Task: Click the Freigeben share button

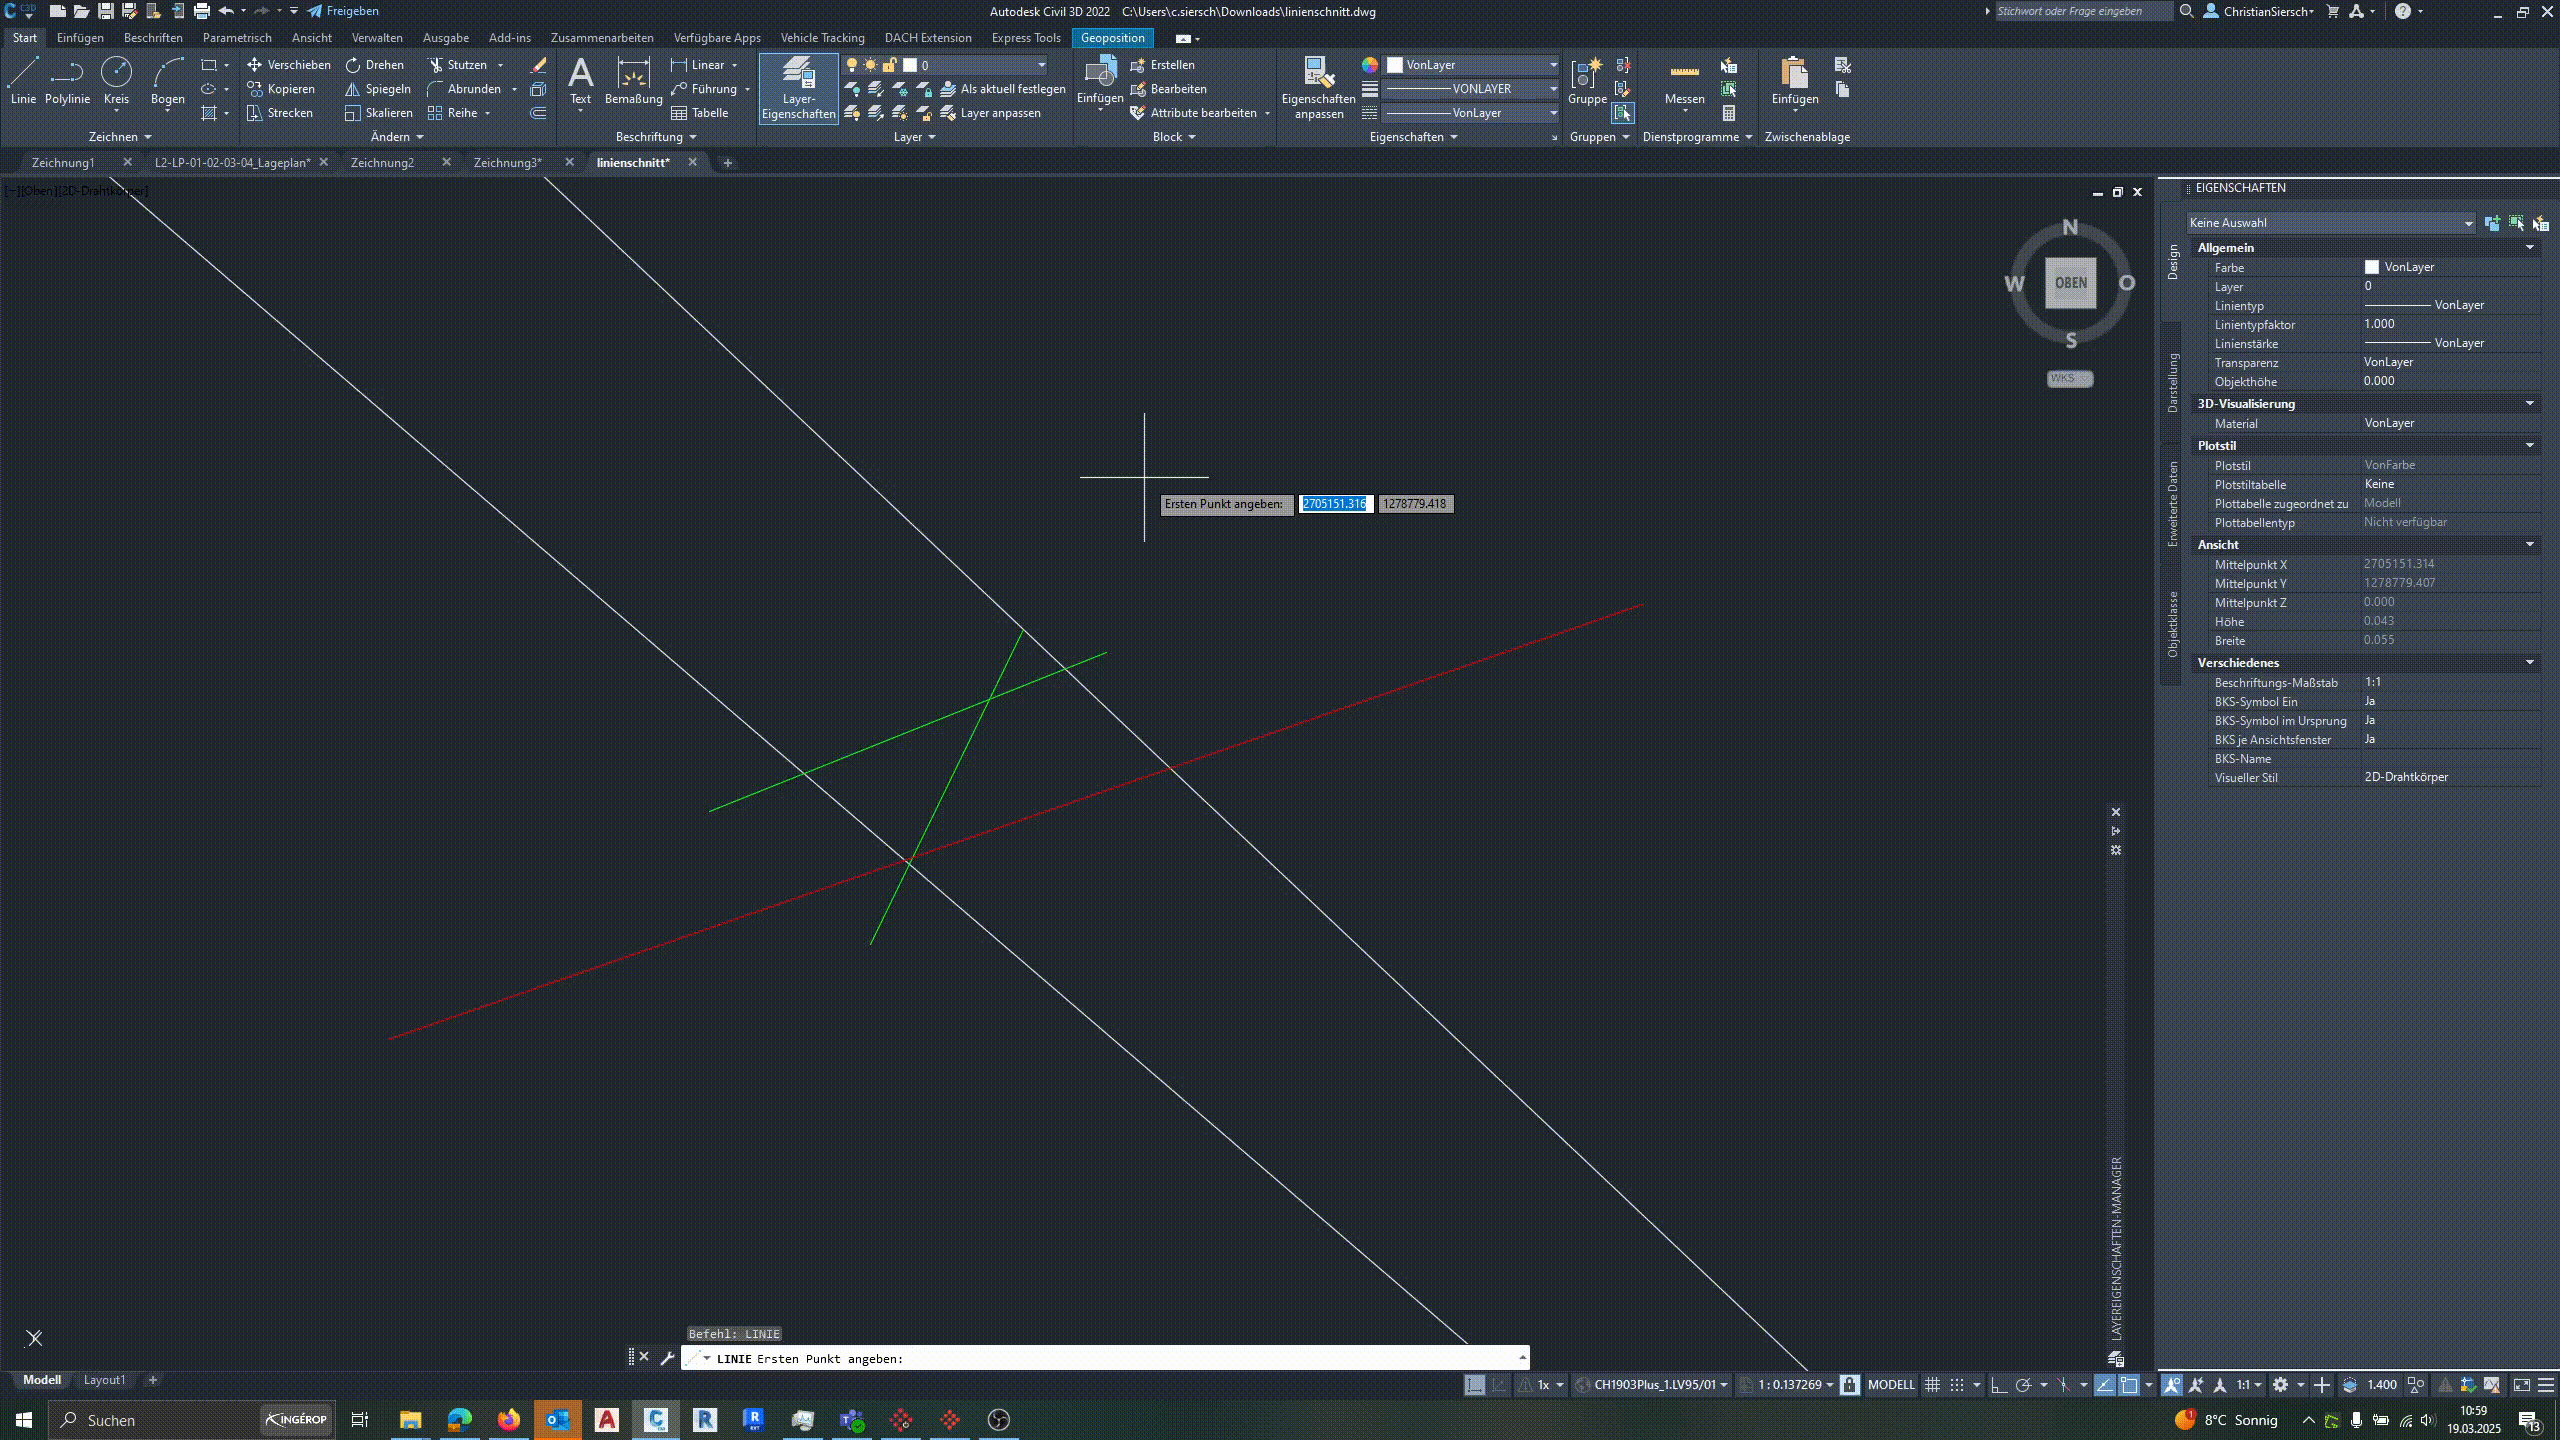Action: pos(343,11)
